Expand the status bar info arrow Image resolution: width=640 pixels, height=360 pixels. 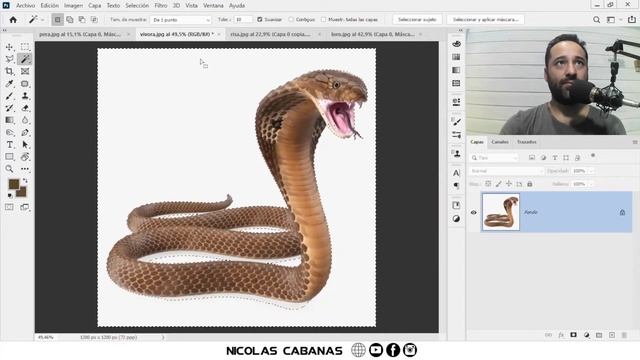click(163, 338)
